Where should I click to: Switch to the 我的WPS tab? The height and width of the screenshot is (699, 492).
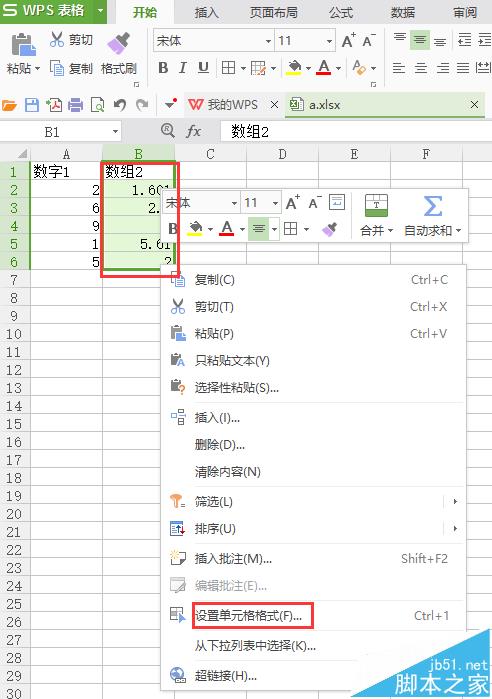[223, 105]
